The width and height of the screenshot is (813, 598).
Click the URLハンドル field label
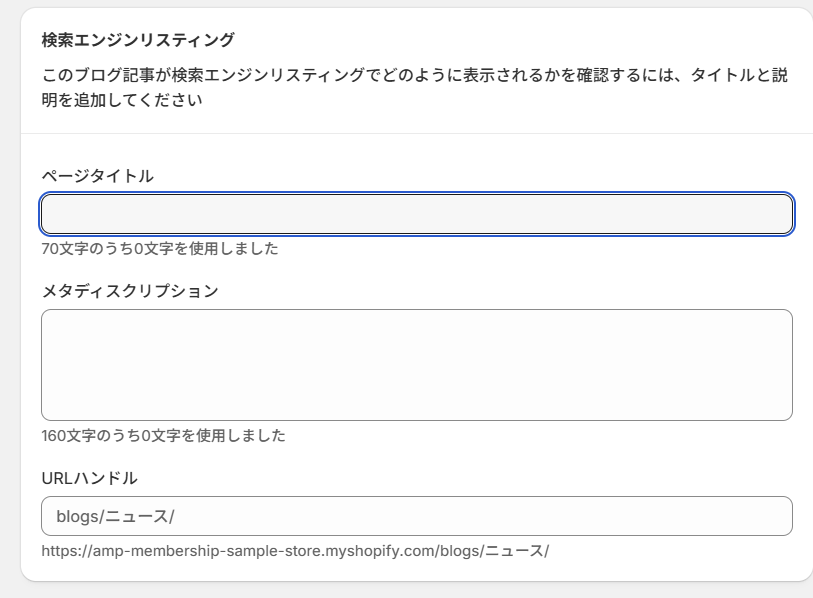click(89, 478)
